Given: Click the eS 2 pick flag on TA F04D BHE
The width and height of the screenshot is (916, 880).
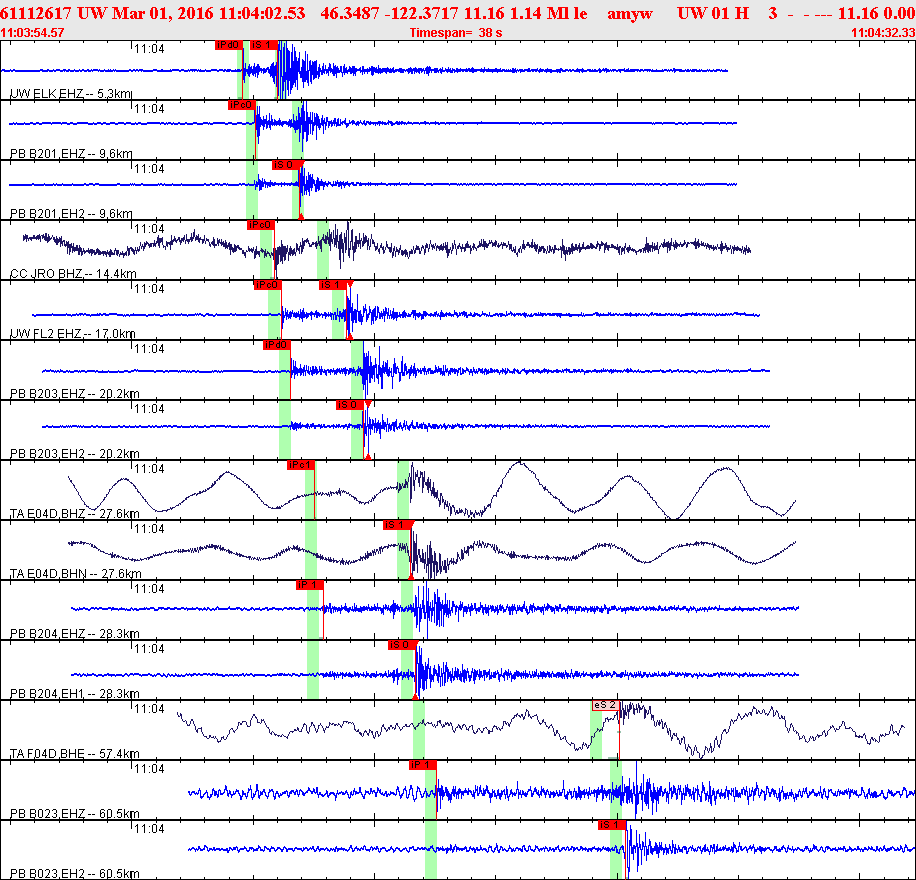Looking at the screenshot, I should point(606,705).
